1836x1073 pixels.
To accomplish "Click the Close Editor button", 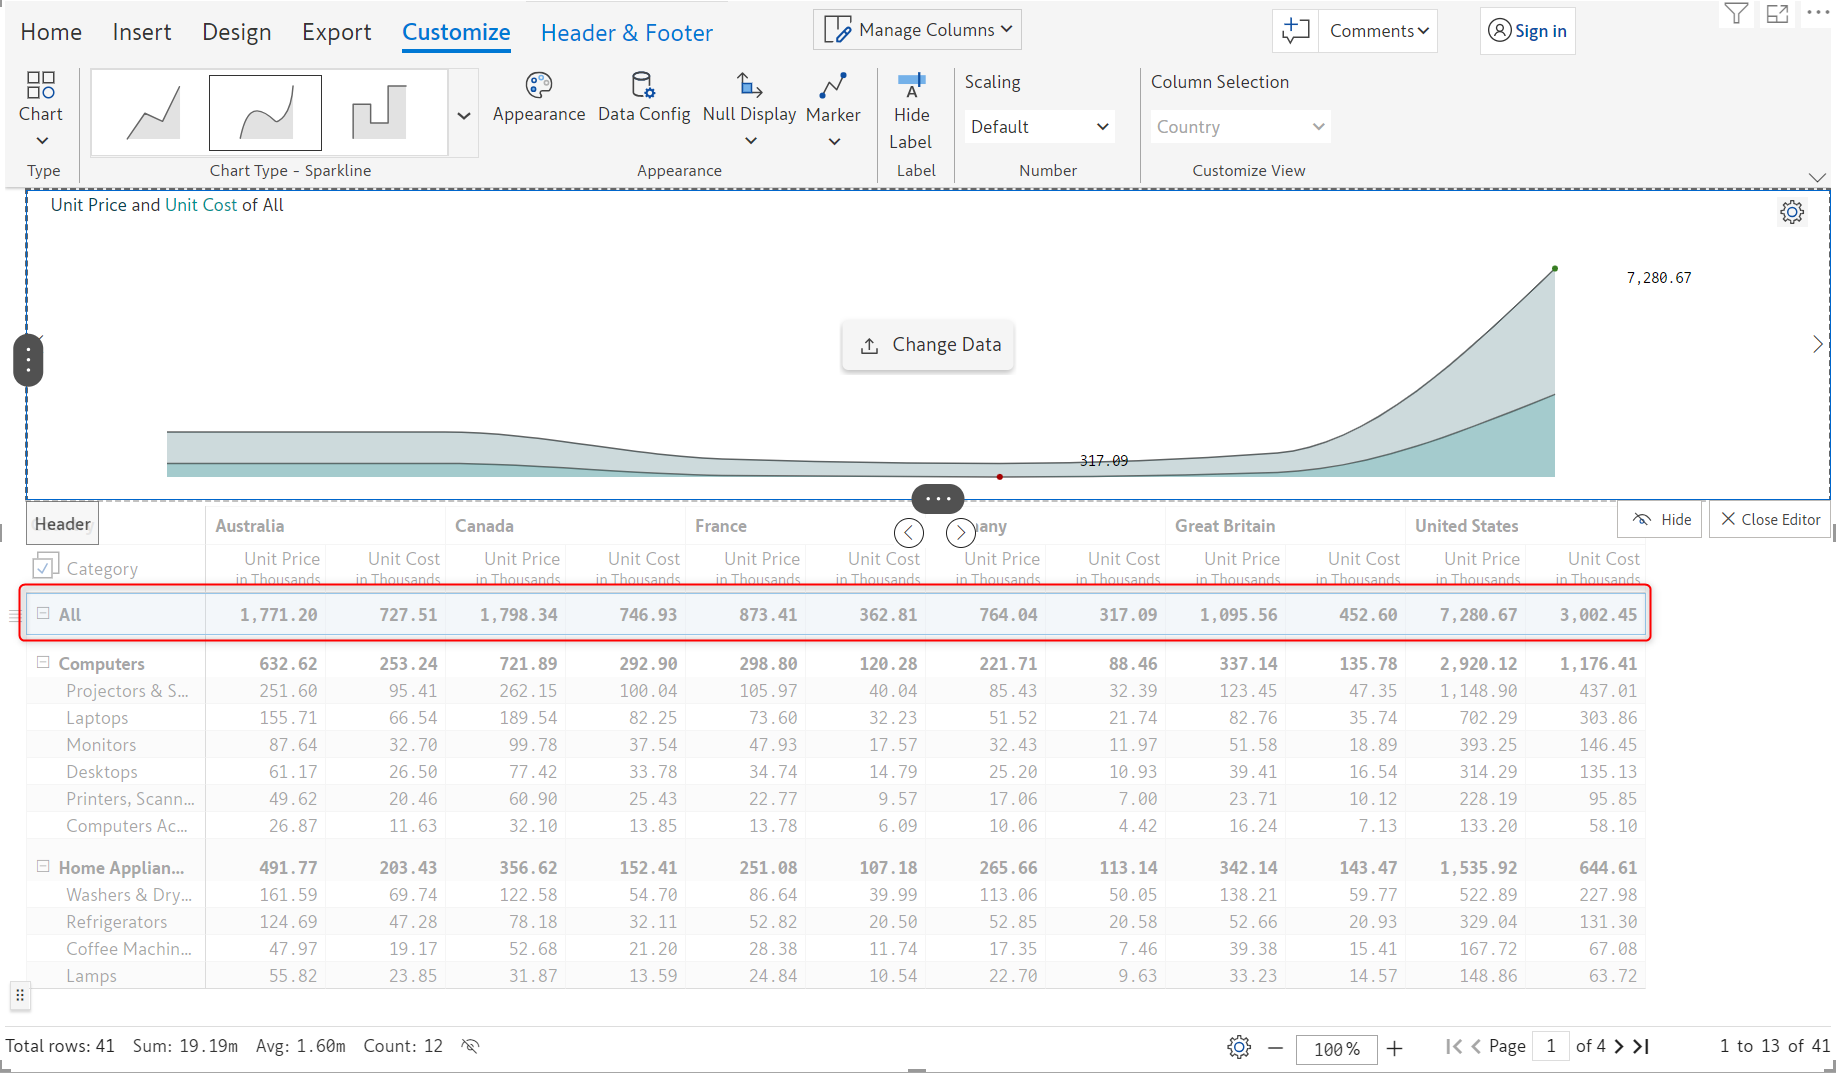I will 1769,520.
